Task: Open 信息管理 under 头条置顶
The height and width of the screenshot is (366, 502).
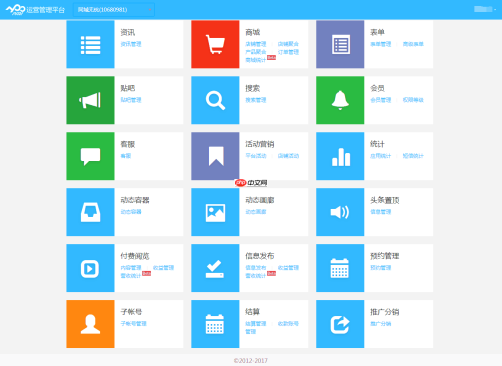Action: click(x=381, y=212)
